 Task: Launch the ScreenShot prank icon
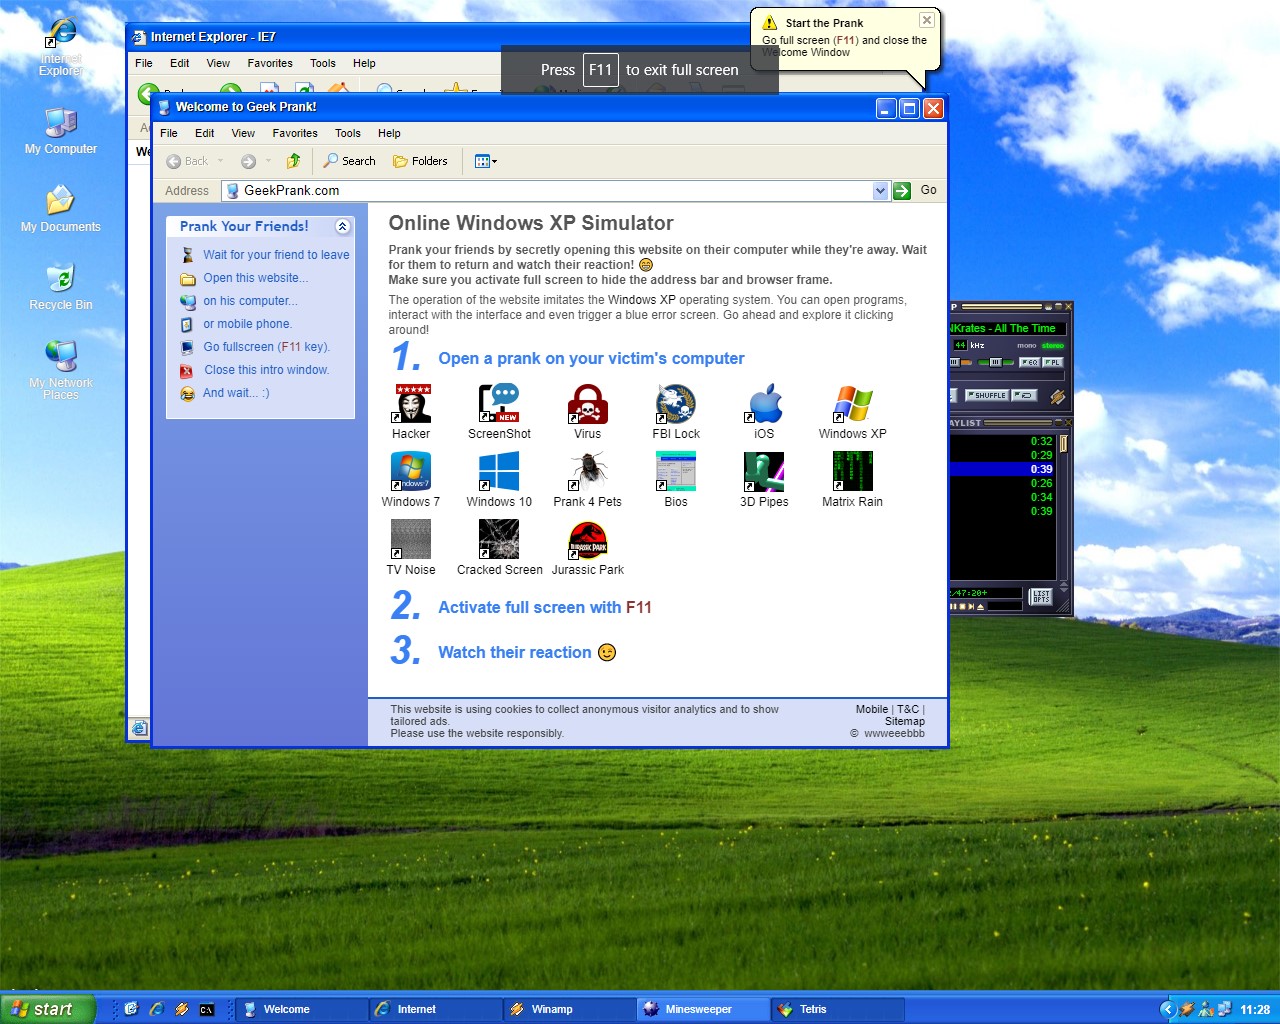click(x=499, y=411)
